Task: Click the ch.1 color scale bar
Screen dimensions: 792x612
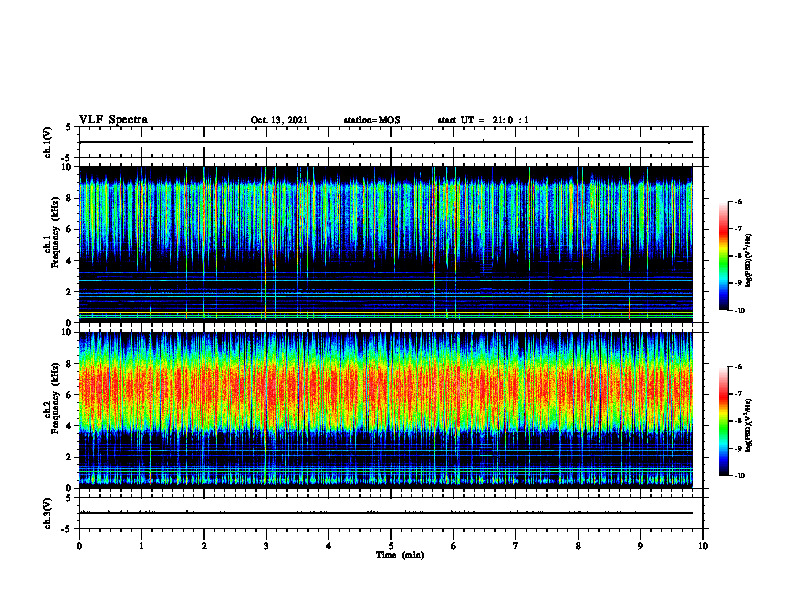Action: click(724, 256)
